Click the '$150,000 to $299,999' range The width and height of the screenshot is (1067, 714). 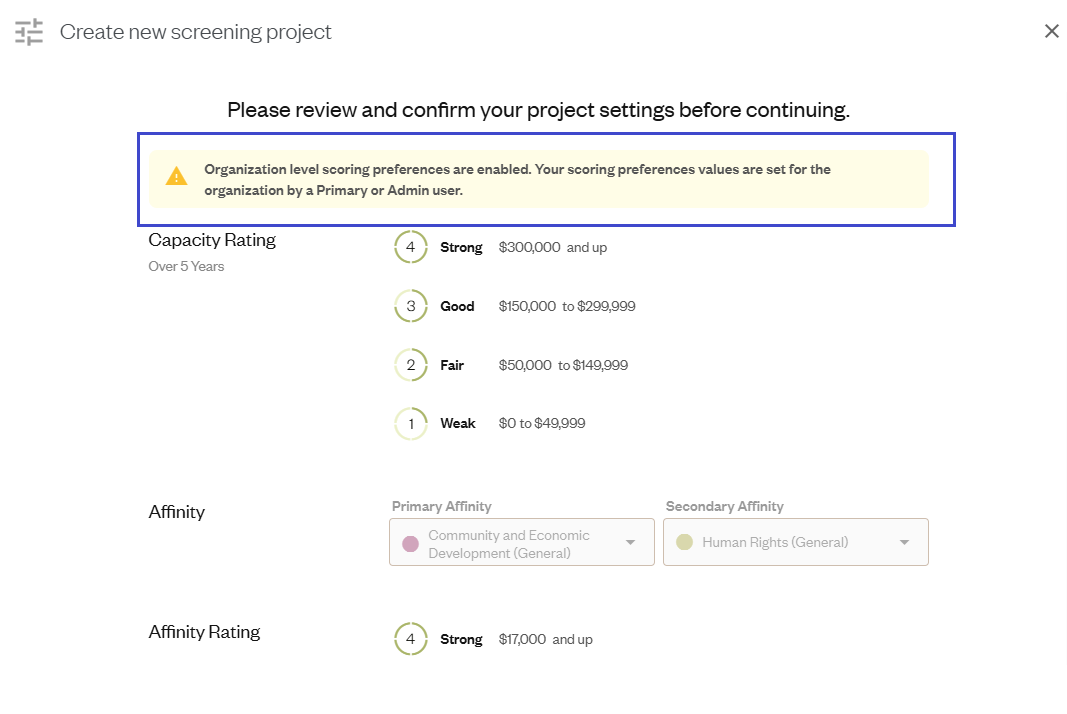point(567,306)
